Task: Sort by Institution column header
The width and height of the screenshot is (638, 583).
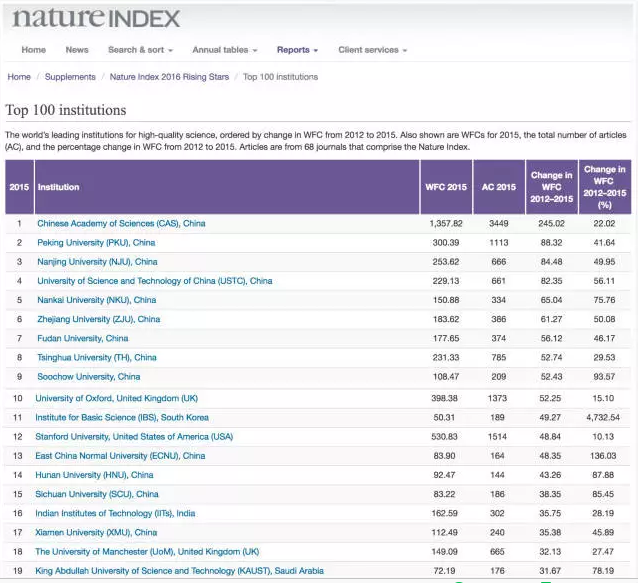Action: click(x=58, y=187)
